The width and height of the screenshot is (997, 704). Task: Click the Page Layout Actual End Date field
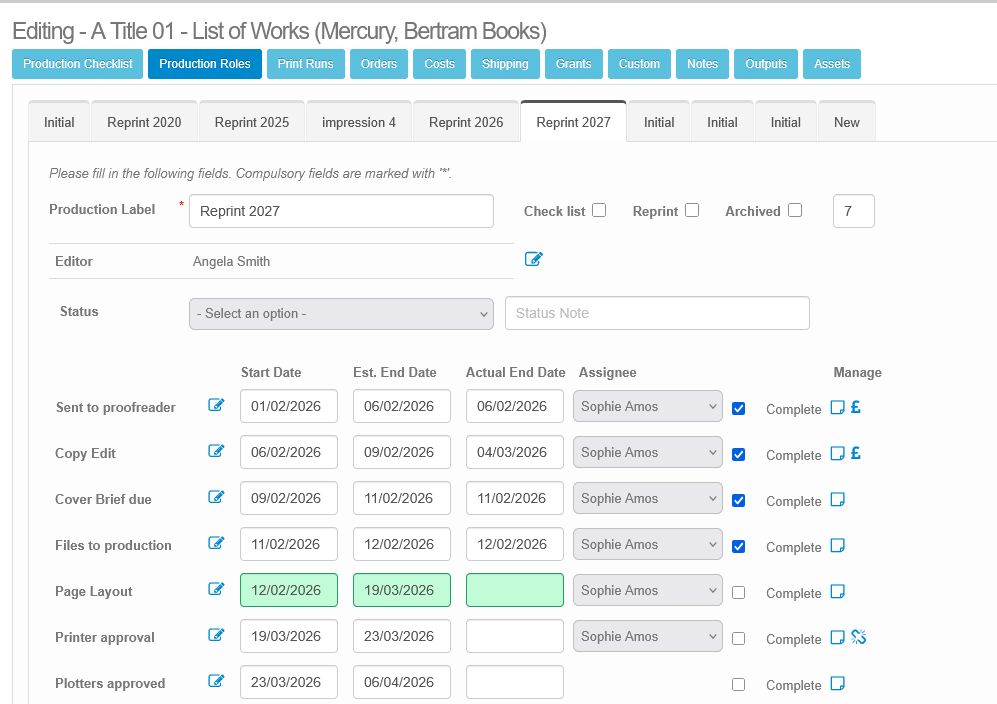(x=514, y=590)
